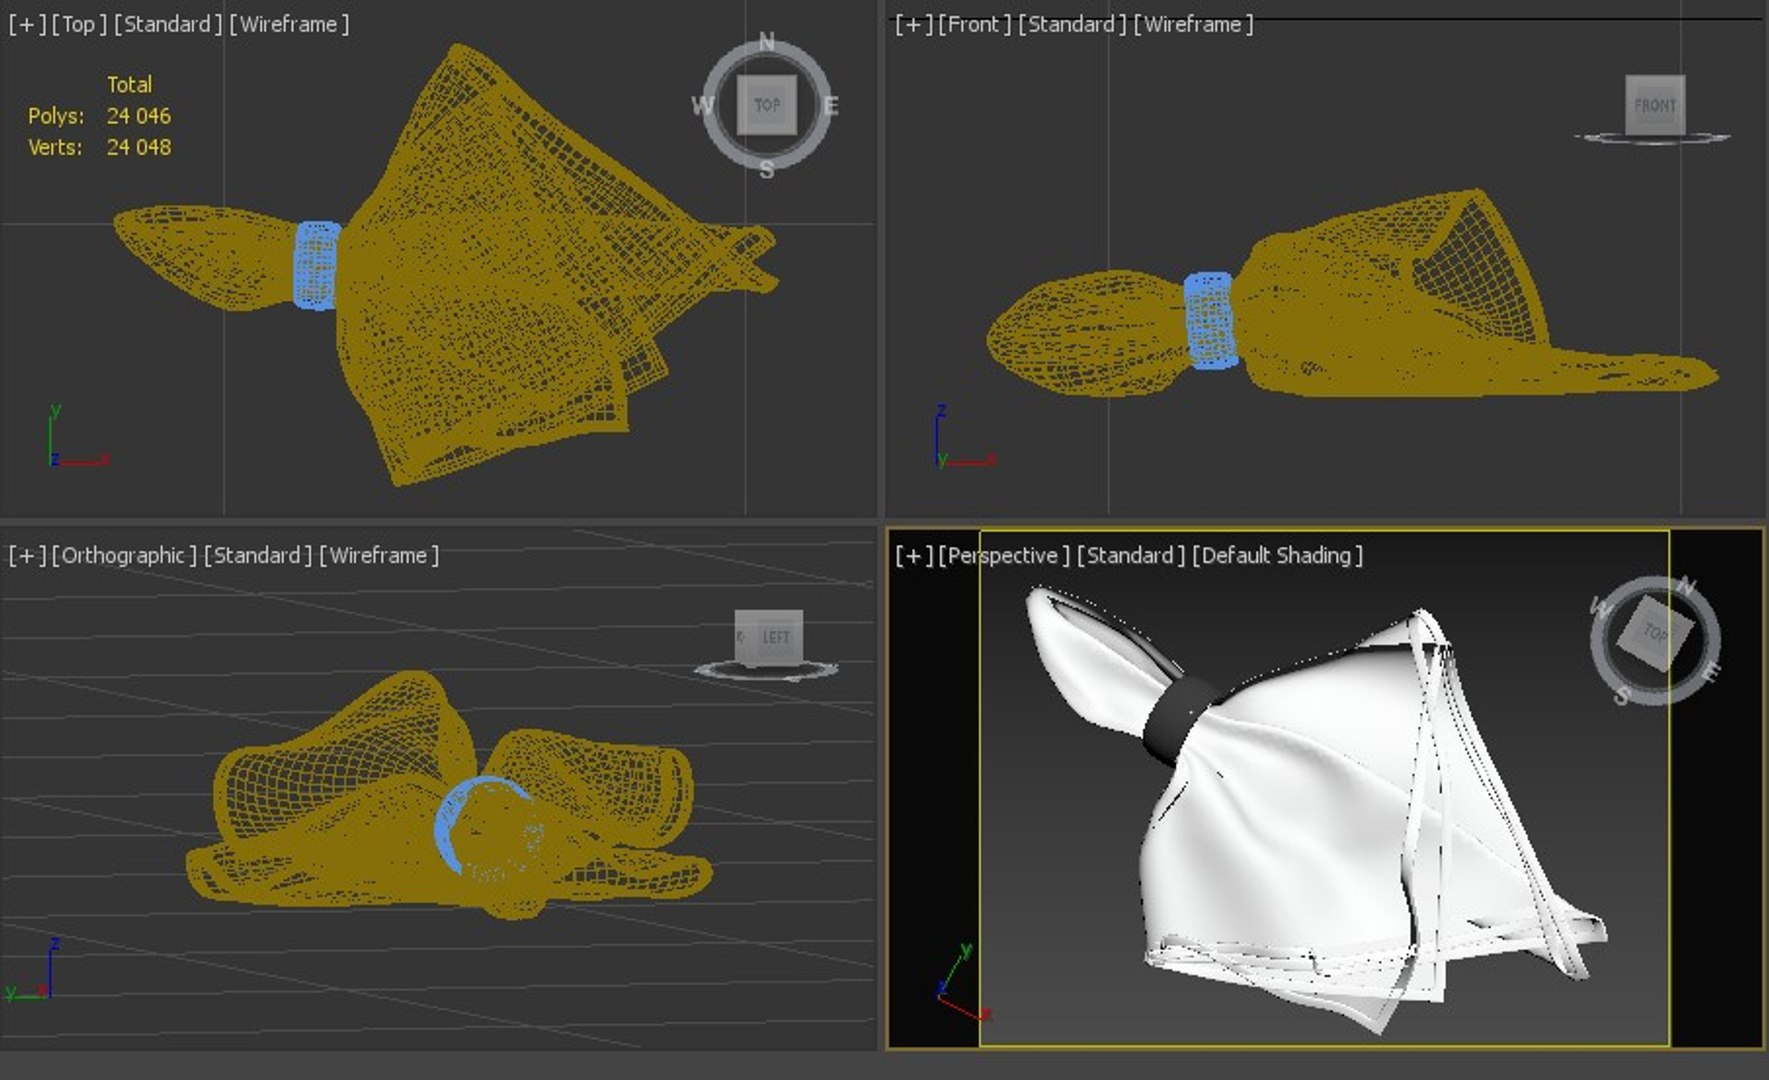The height and width of the screenshot is (1080, 1769).
Task: Open the [+] menu of Front viewport
Action: (x=913, y=24)
